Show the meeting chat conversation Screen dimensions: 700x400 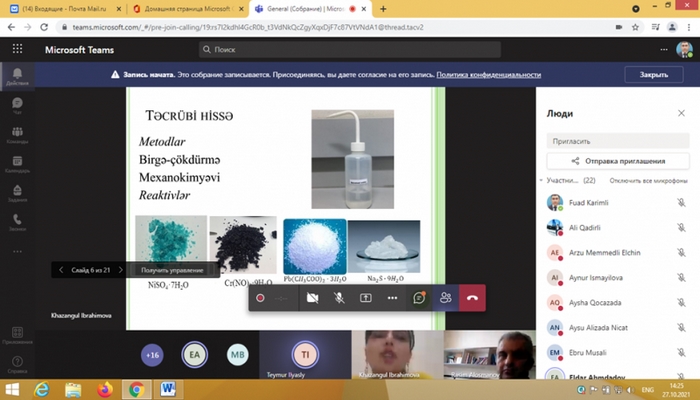pos(420,298)
